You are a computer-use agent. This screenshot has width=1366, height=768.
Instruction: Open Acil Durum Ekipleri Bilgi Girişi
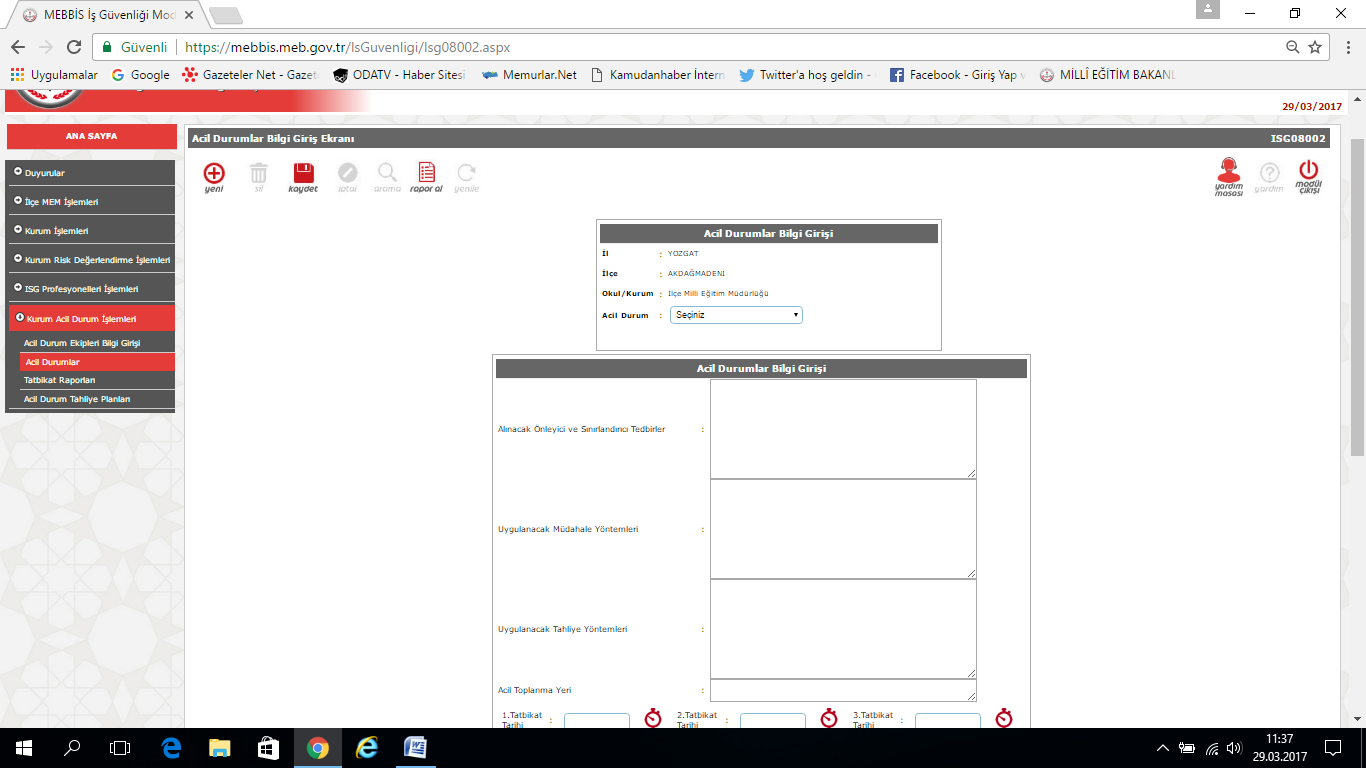point(82,343)
